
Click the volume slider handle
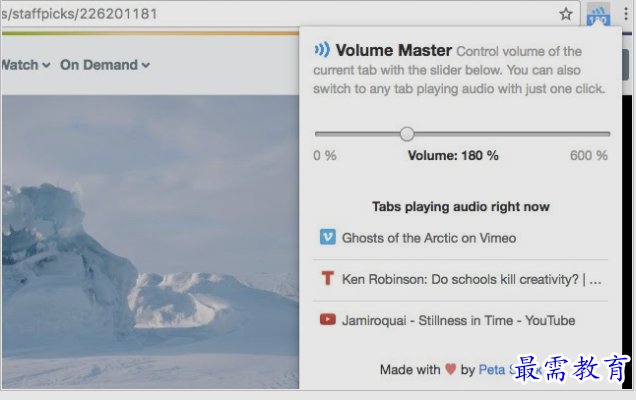pos(407,133)
